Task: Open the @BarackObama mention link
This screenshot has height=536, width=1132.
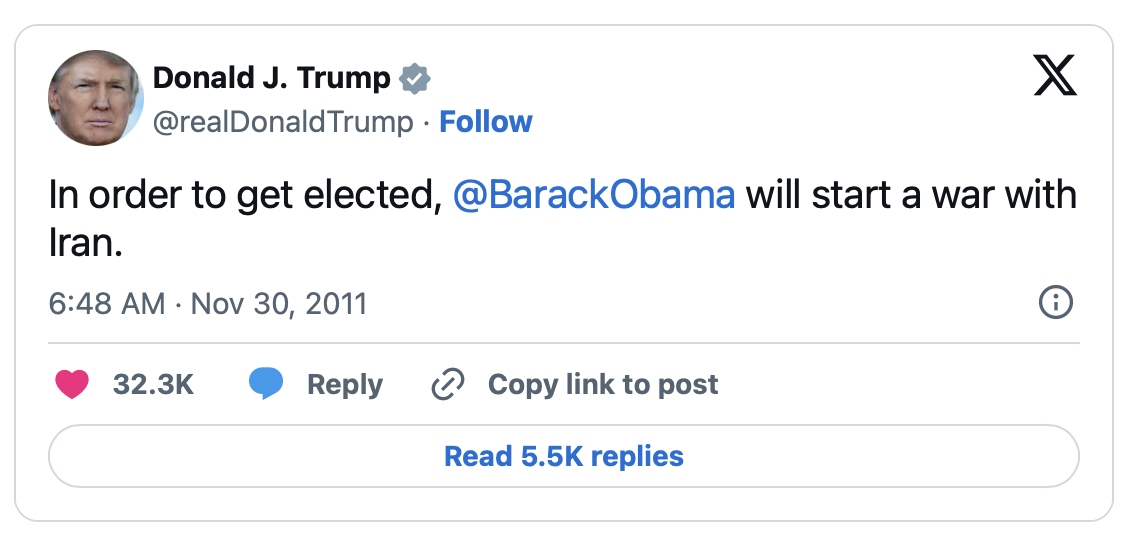Action: [594, 194]
